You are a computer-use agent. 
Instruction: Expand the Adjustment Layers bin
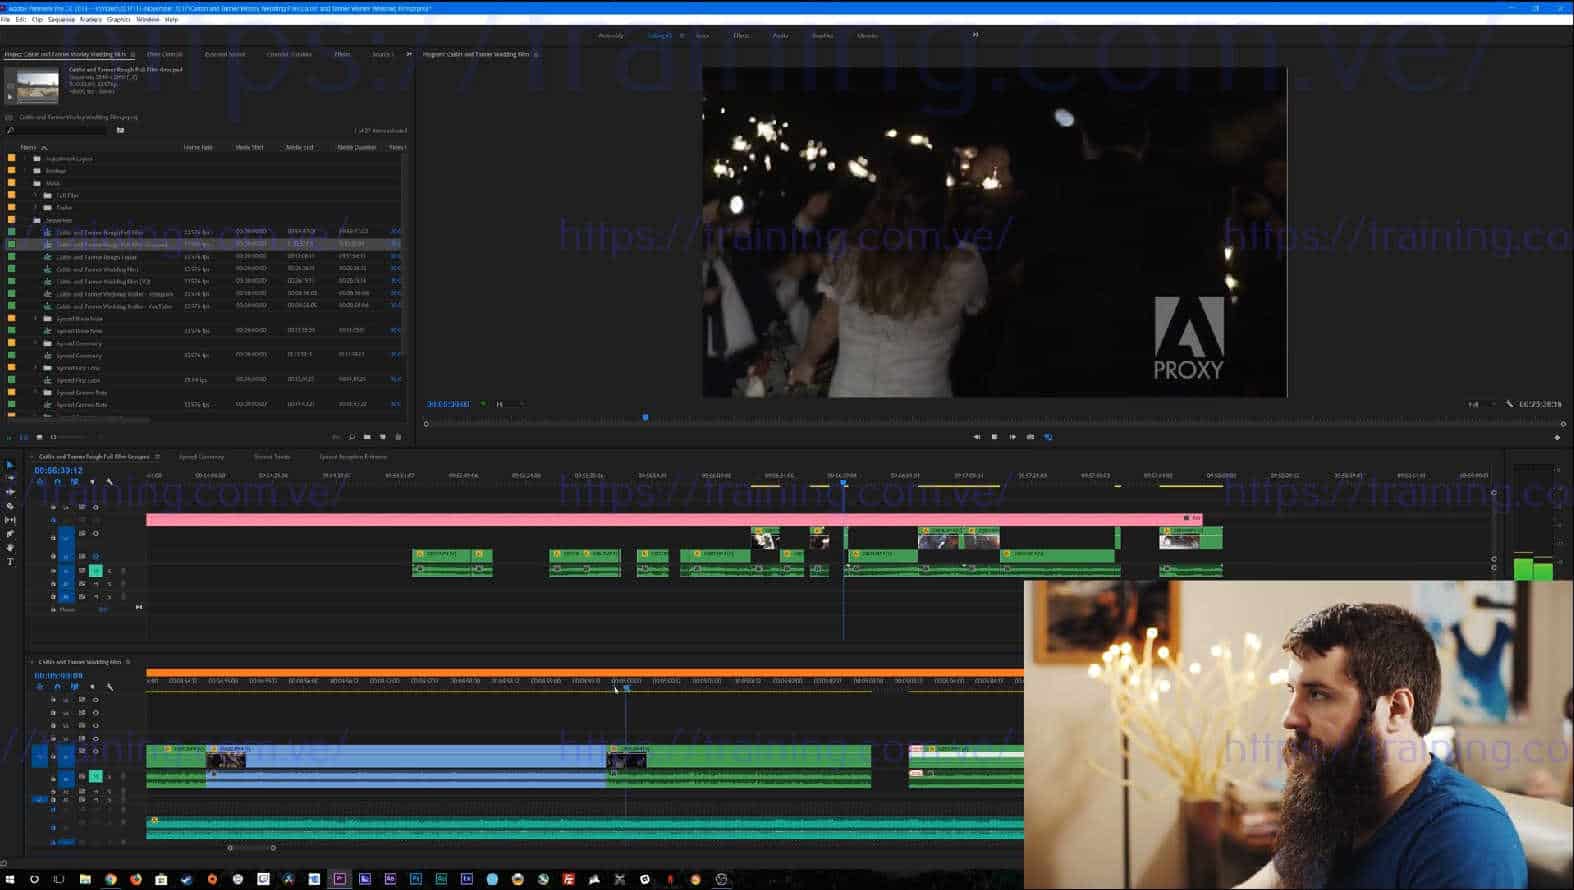pos(27,158)
